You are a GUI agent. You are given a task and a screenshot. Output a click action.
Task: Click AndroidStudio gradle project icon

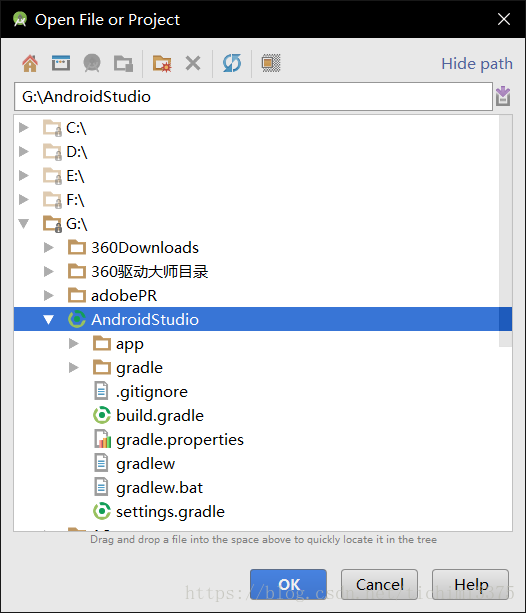tap(77, 319)
